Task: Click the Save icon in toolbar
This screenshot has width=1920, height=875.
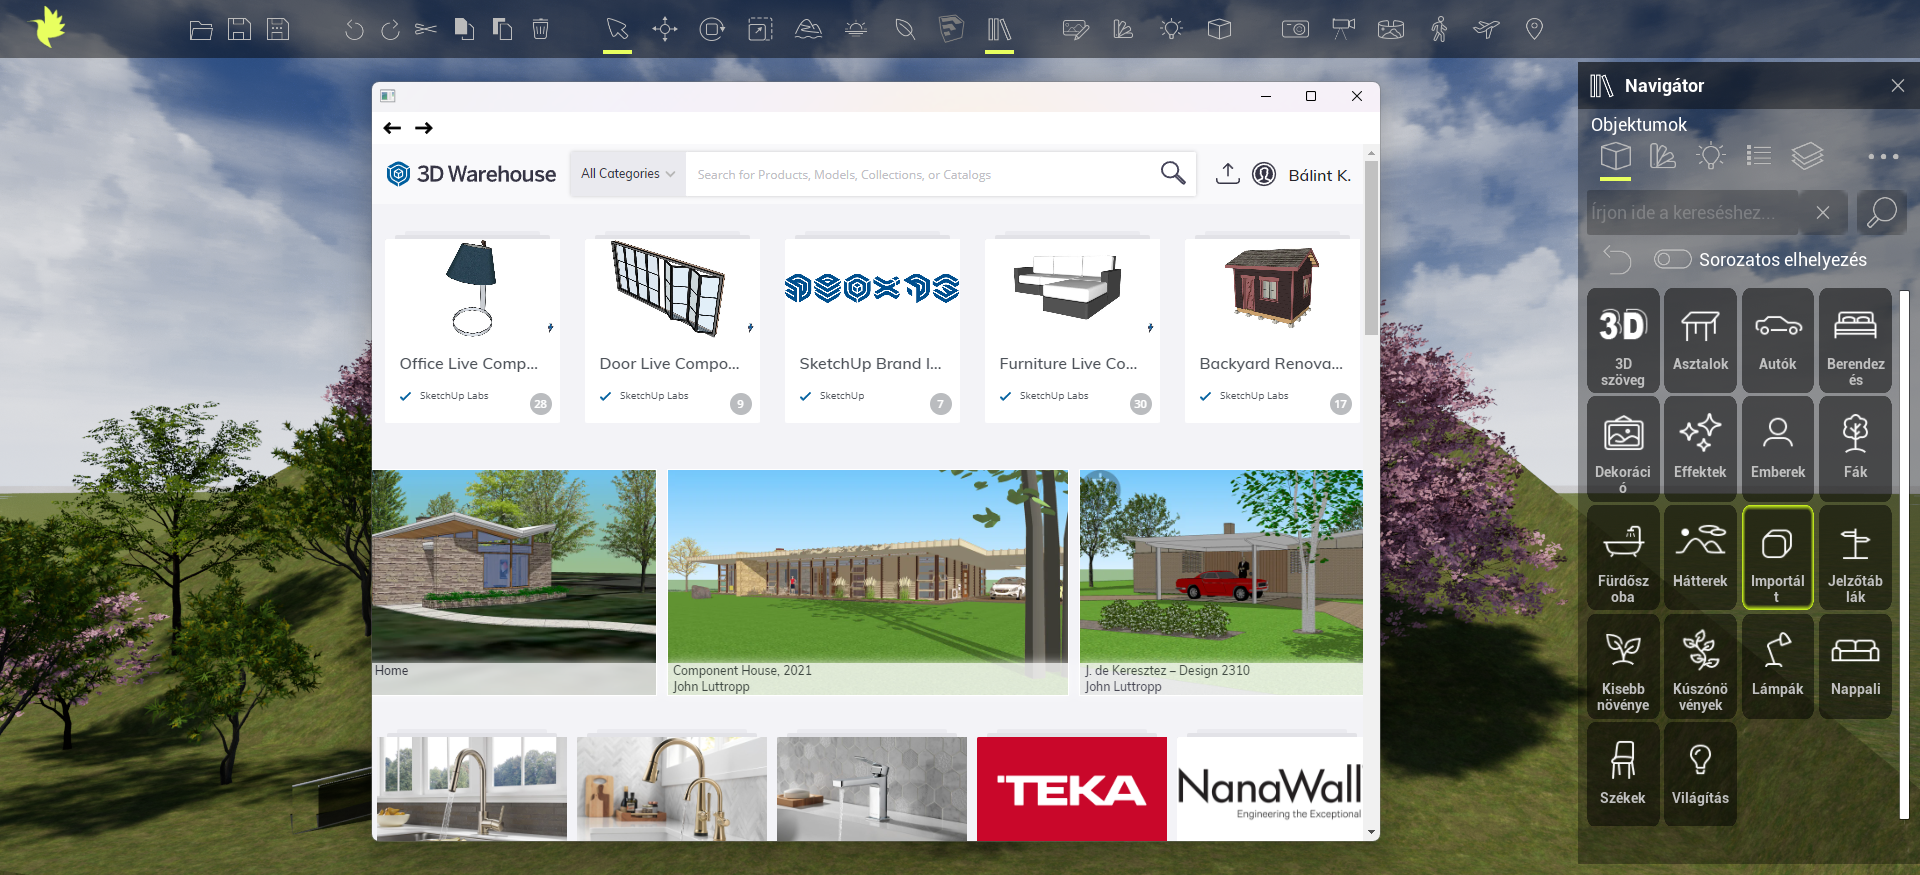Action: coord(239,30)
